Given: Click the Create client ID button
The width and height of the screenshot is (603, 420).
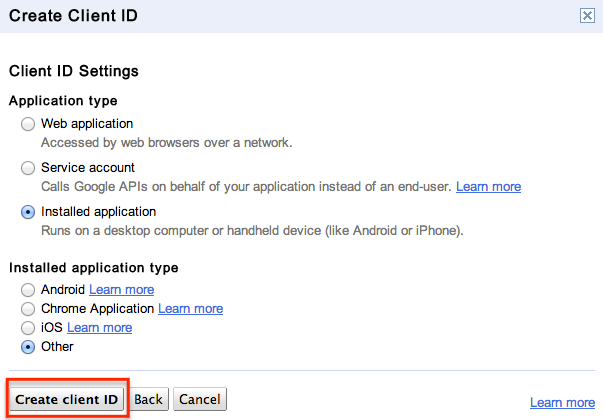Looking at the screenshot, I should pos(67,399).
